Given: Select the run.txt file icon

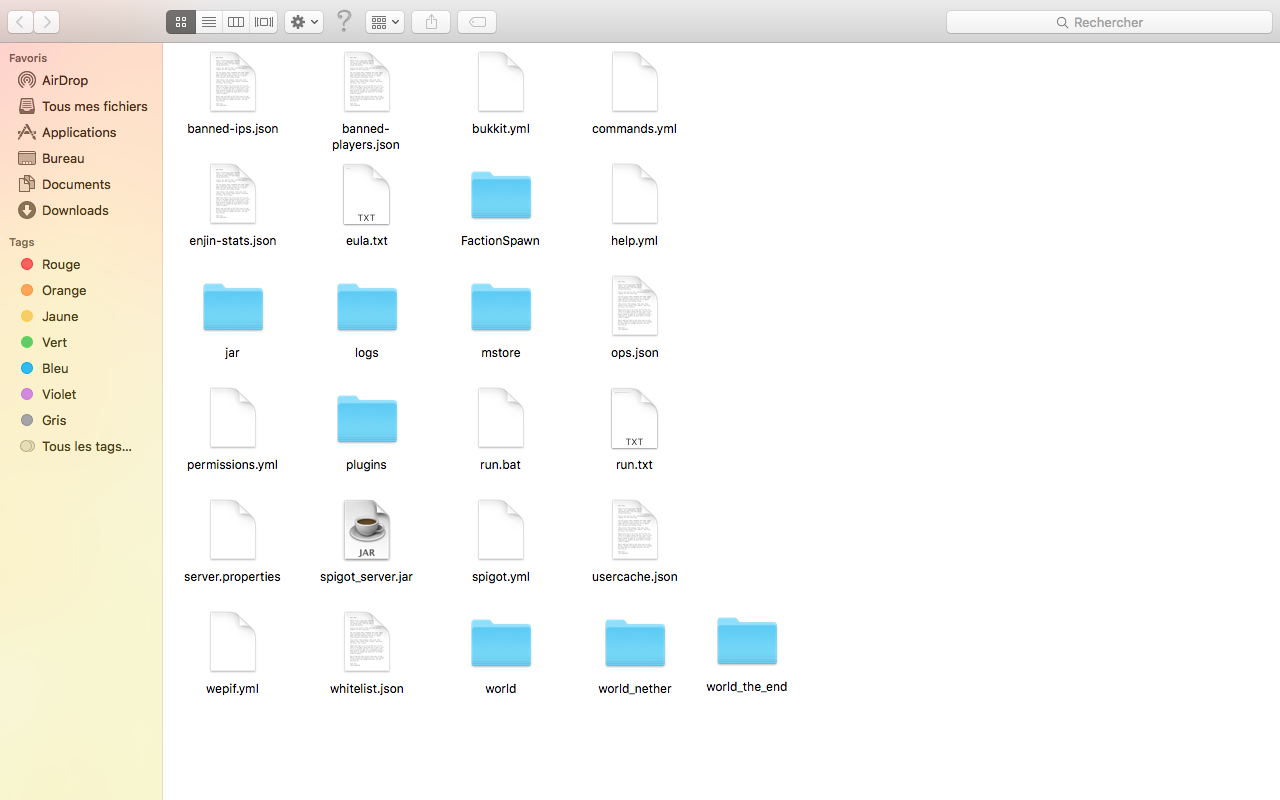Looking at the screenshot, I should [x=635, y=418].
